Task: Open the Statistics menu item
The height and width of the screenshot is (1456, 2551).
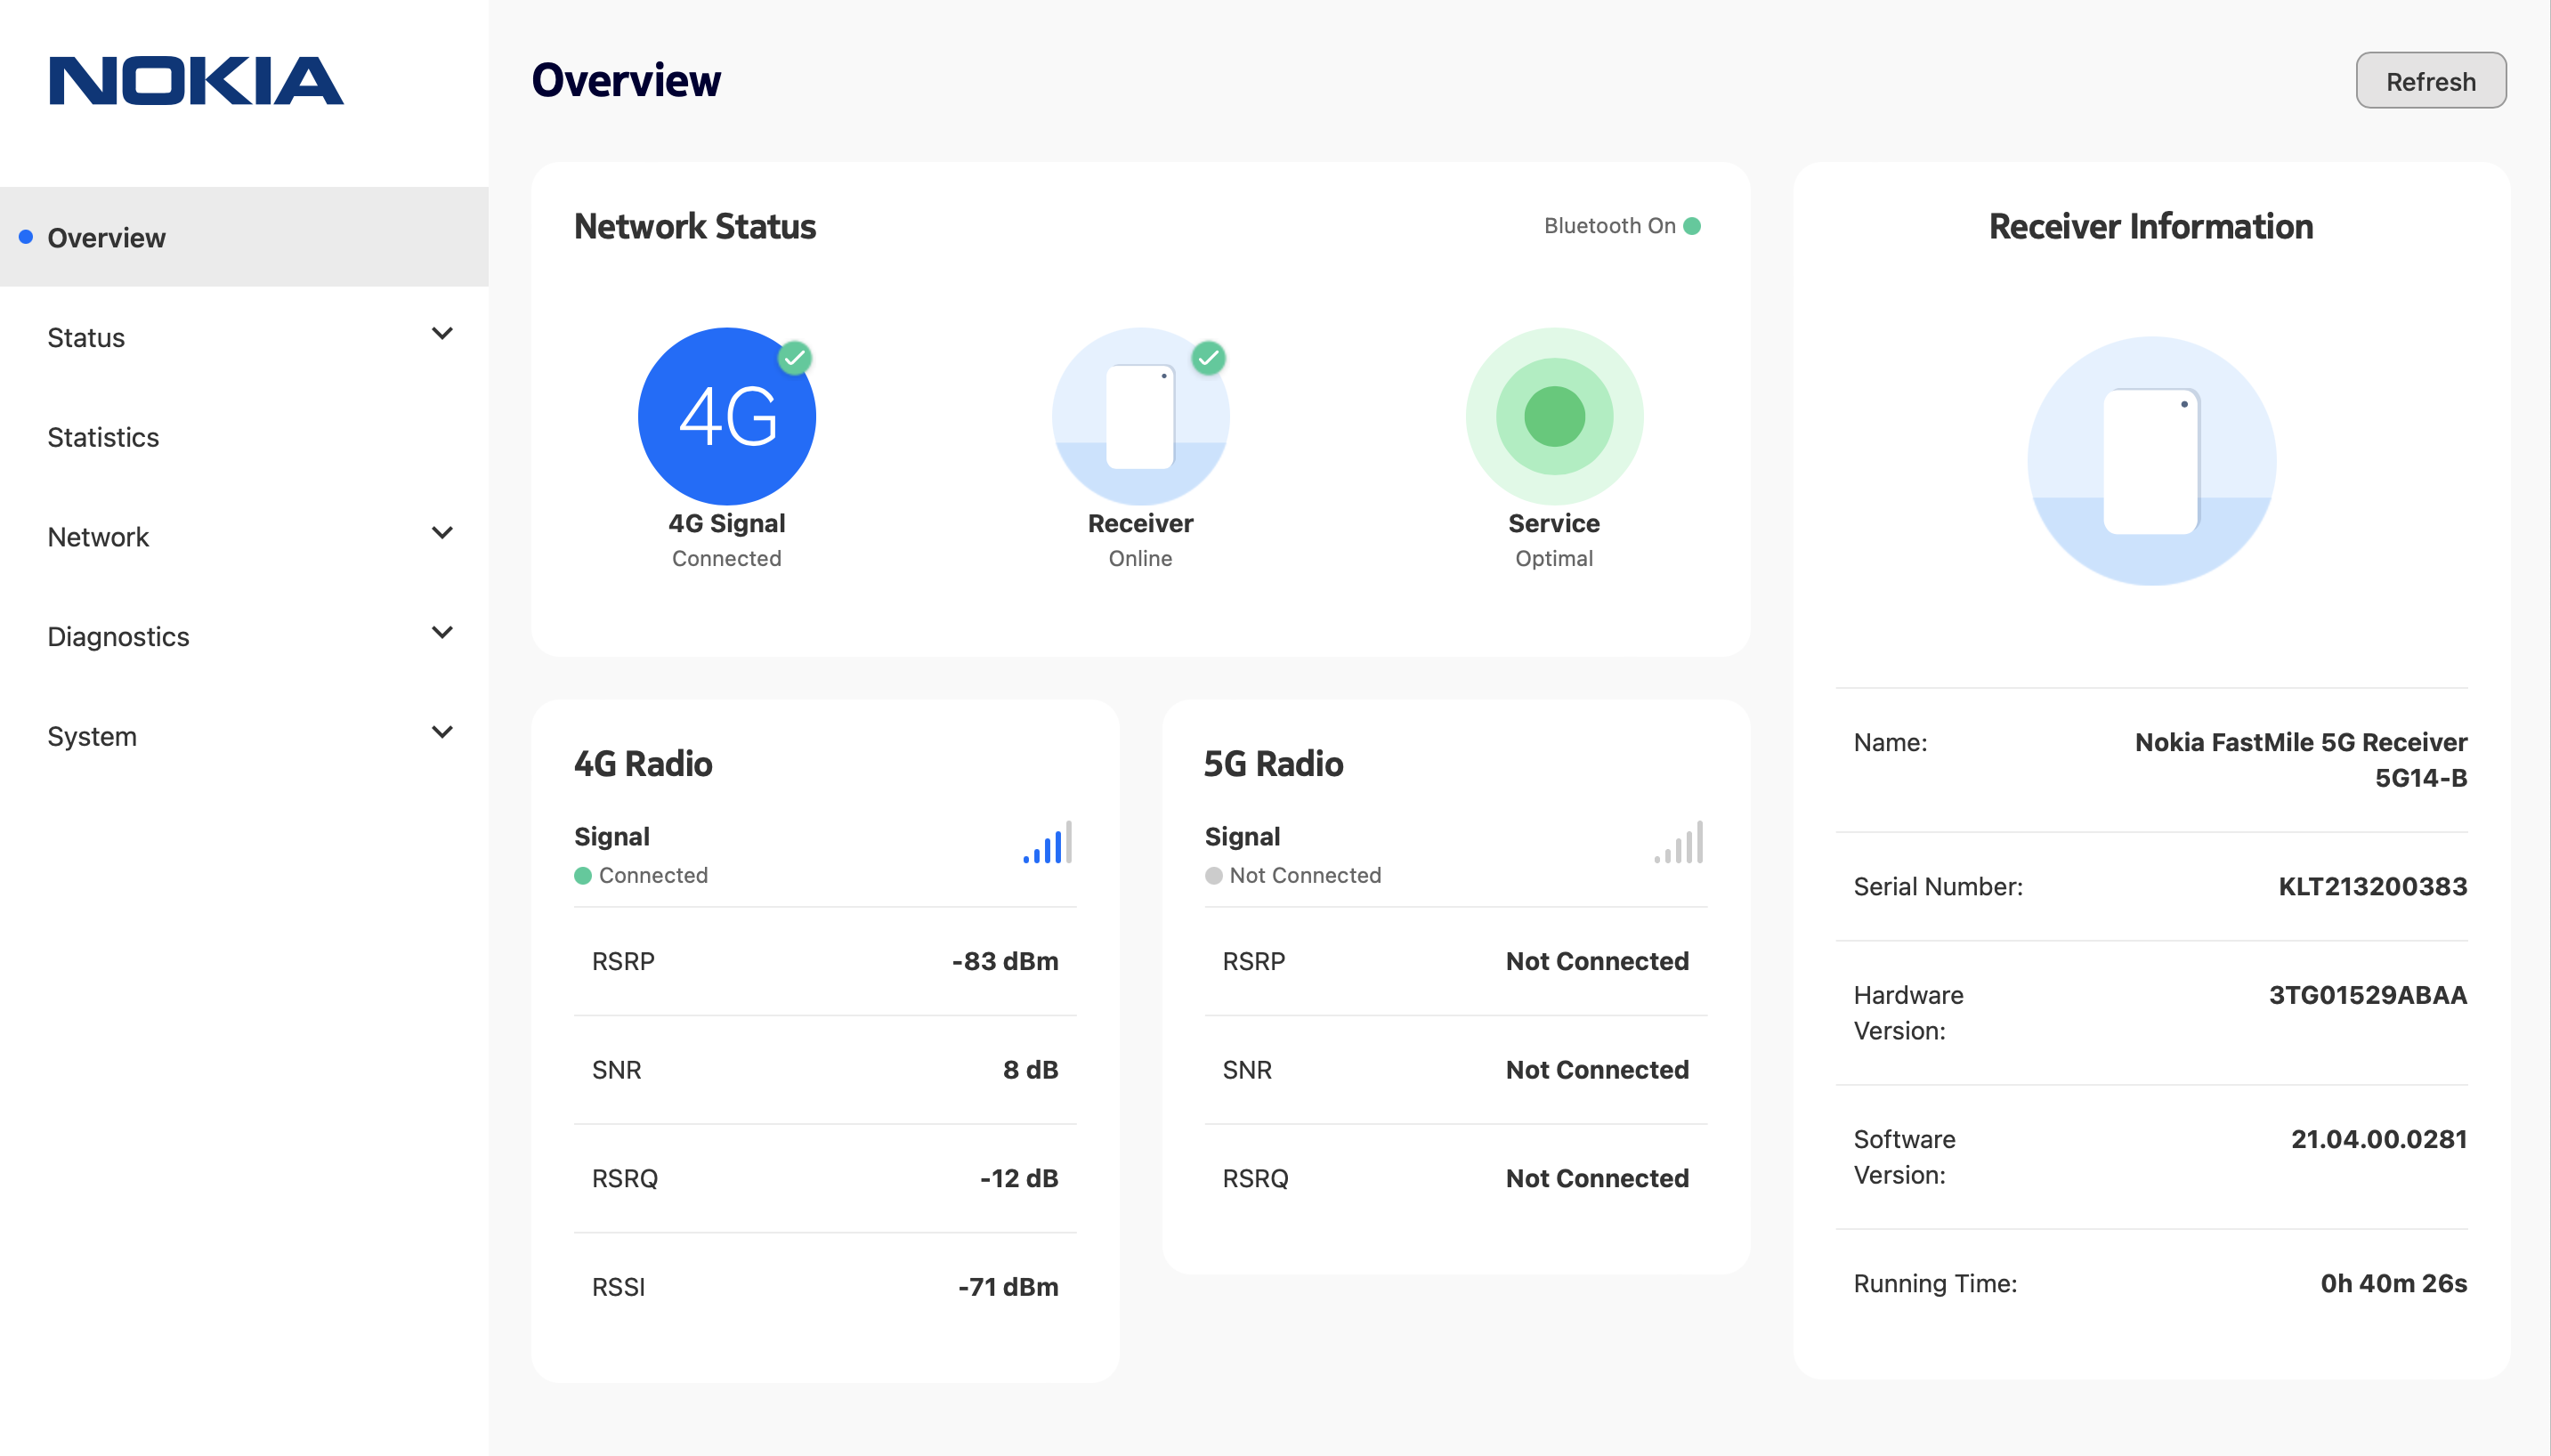Action: click(103, 437)
